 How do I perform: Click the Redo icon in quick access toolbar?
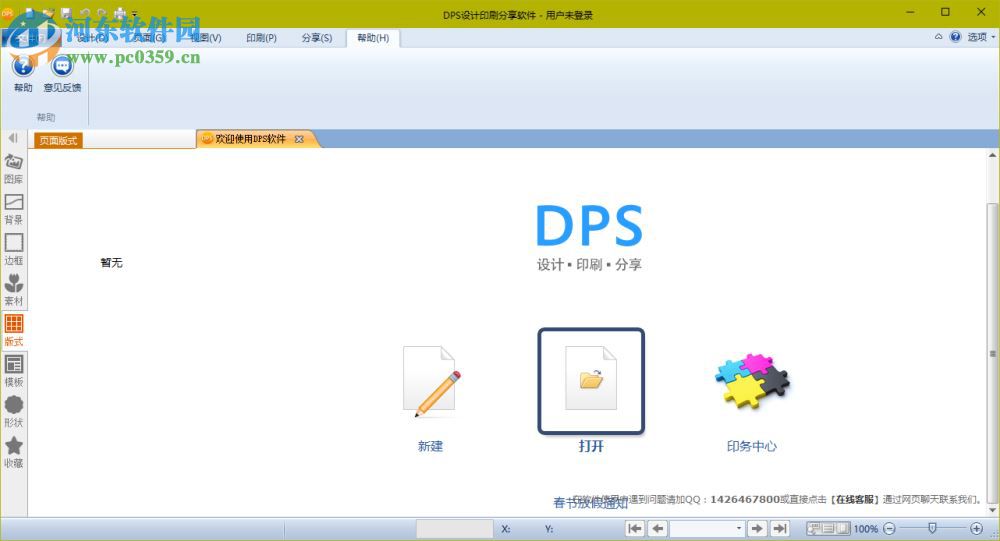coord(101,13)
